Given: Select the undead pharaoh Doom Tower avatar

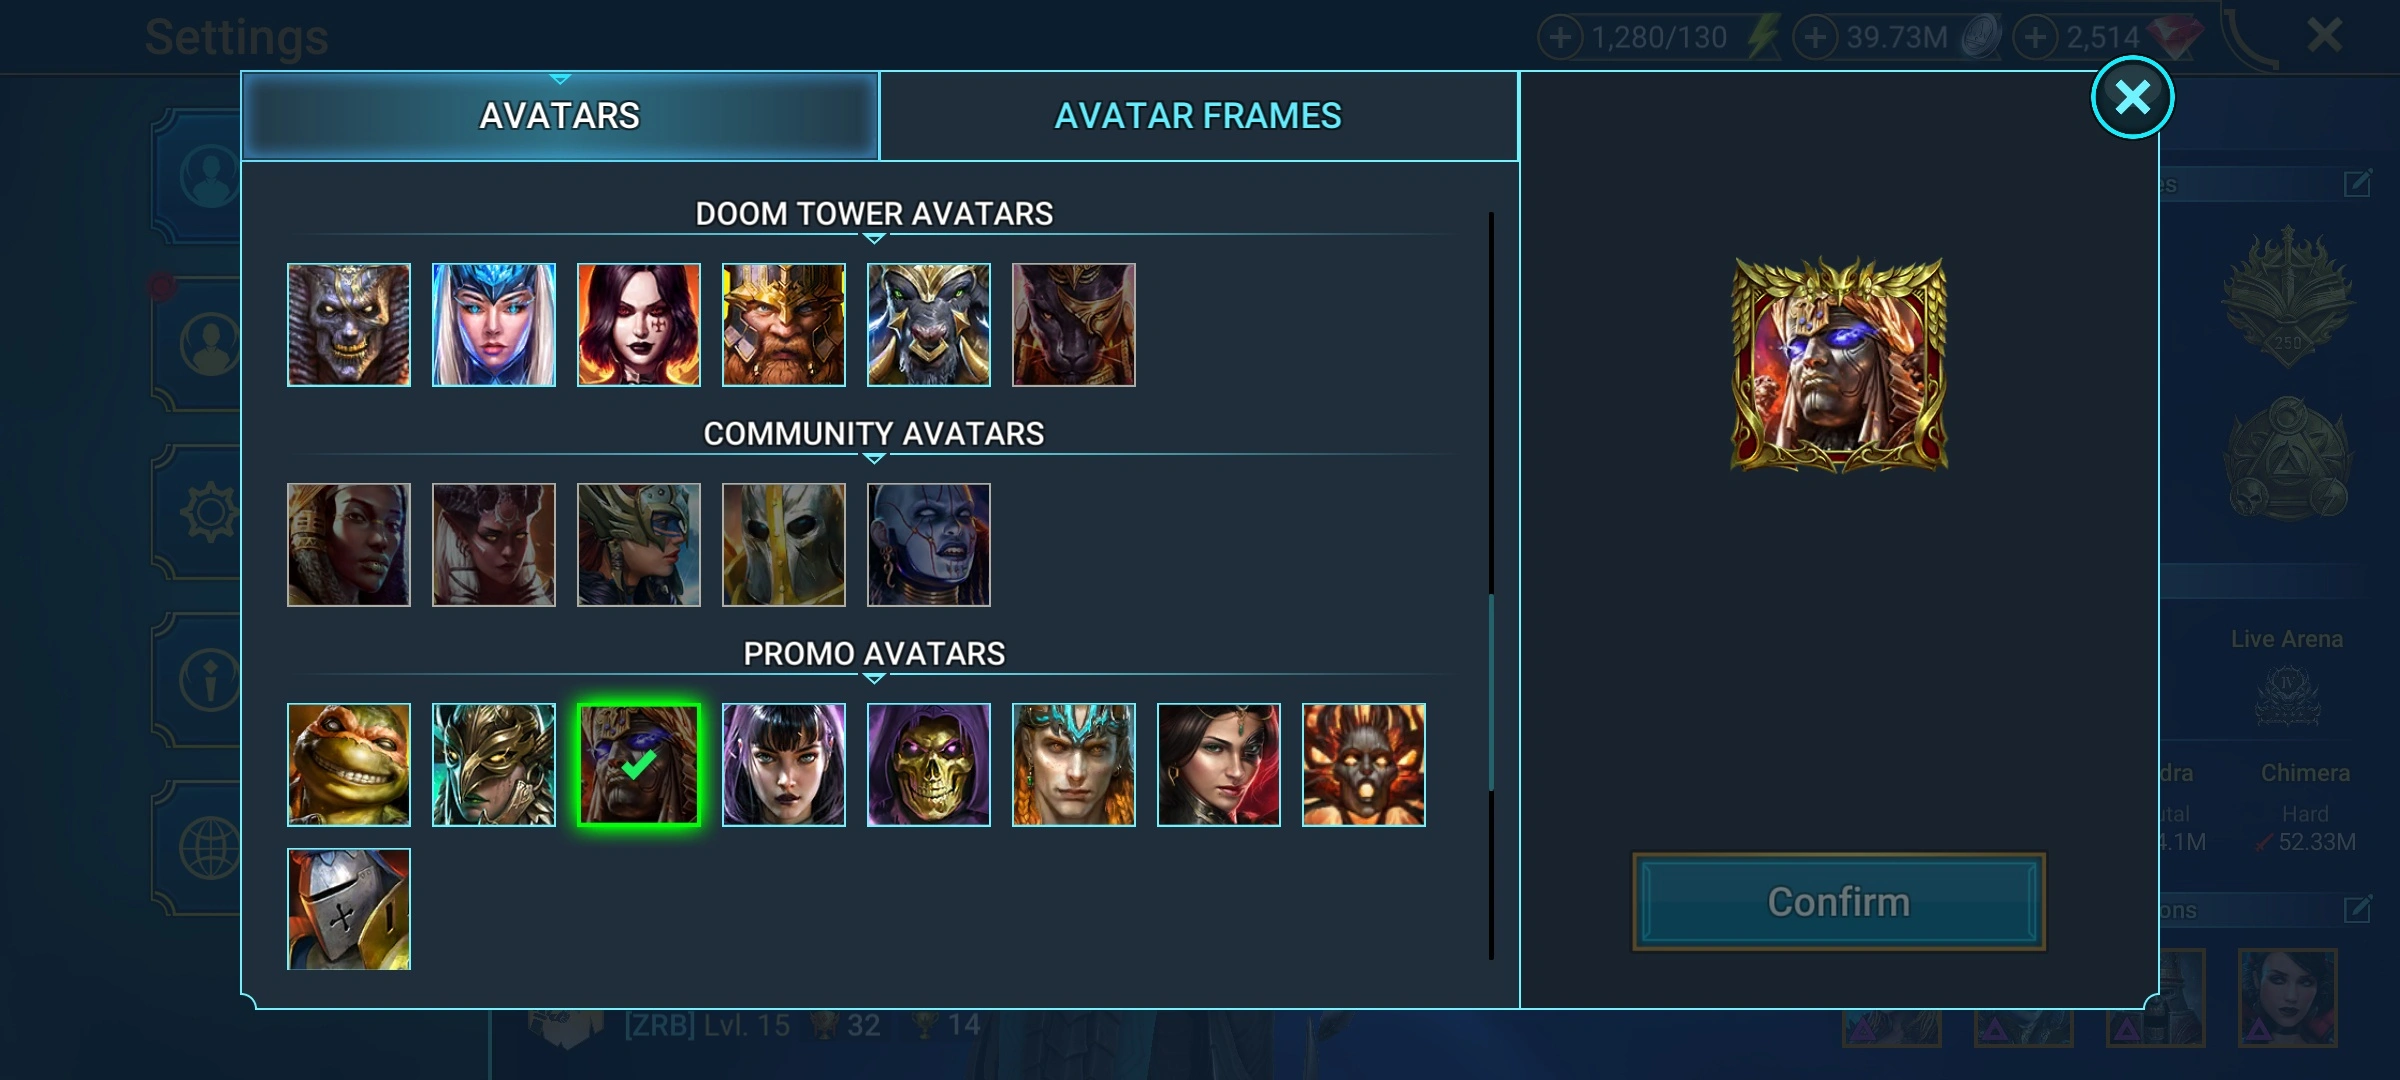Looking at the screenshot, I should point(348,325).
